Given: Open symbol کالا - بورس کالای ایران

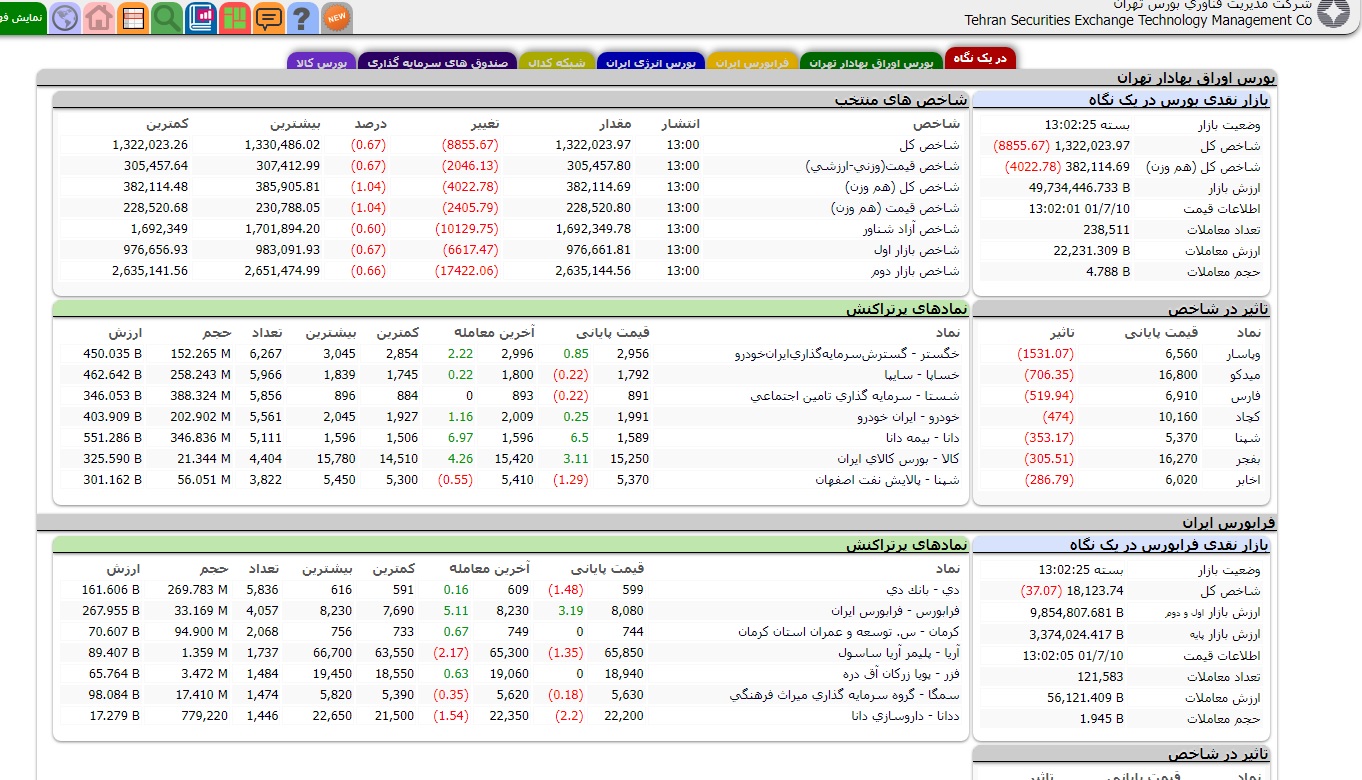Looking at the screenshot, I should click(x=899, y=459).
